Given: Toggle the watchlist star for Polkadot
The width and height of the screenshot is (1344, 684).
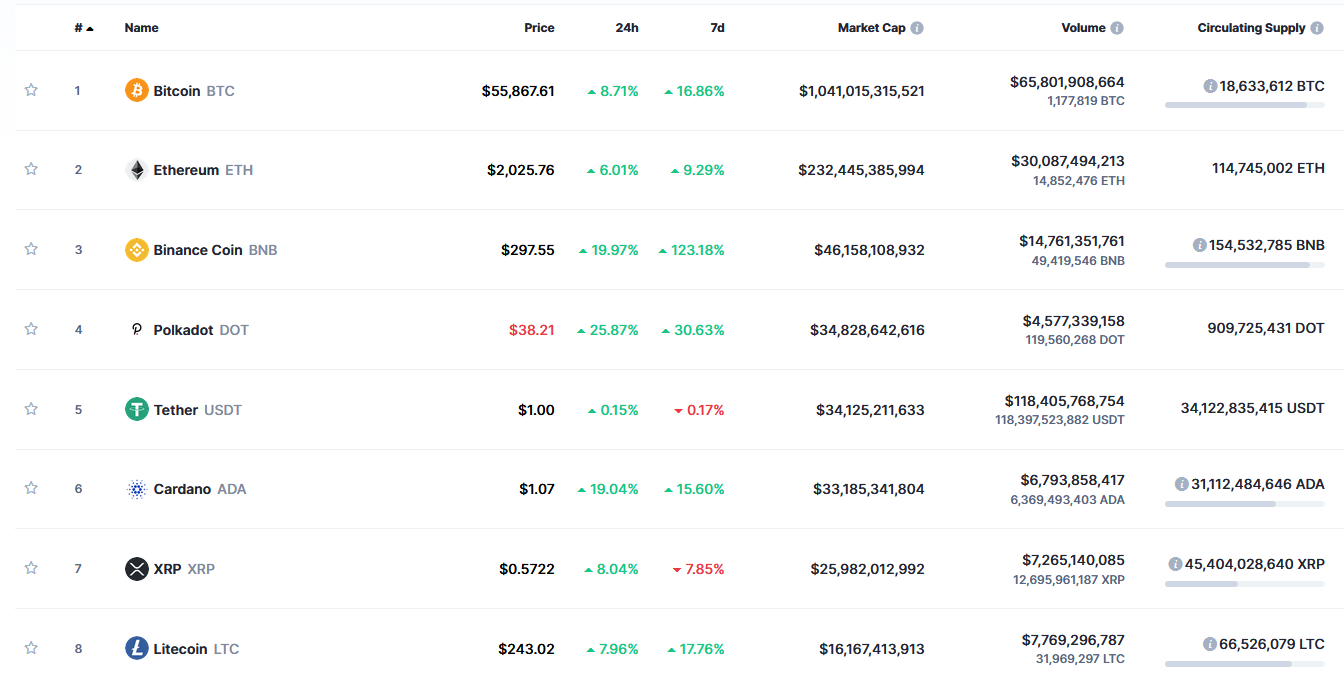Looking at the screenshot, I should click(31, 329).
